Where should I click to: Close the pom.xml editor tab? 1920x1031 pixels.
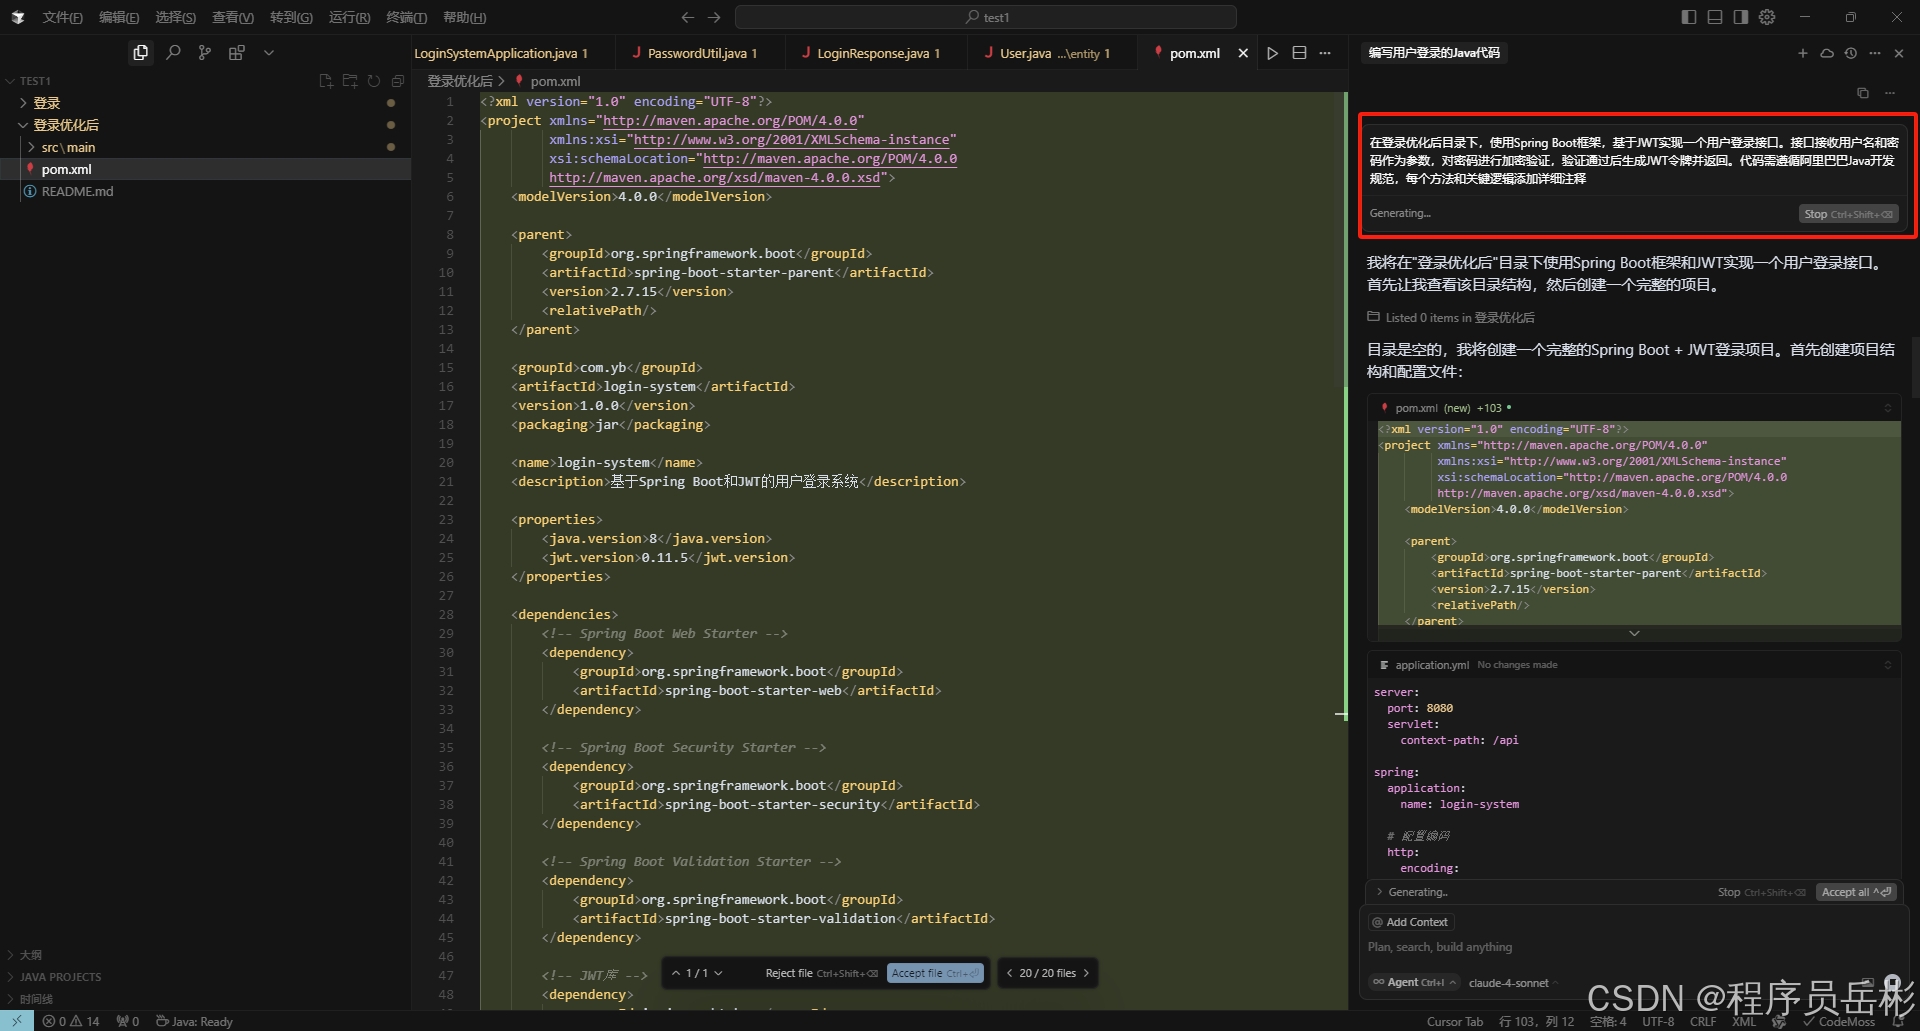pyautogui.click(x=1243, y=53)
